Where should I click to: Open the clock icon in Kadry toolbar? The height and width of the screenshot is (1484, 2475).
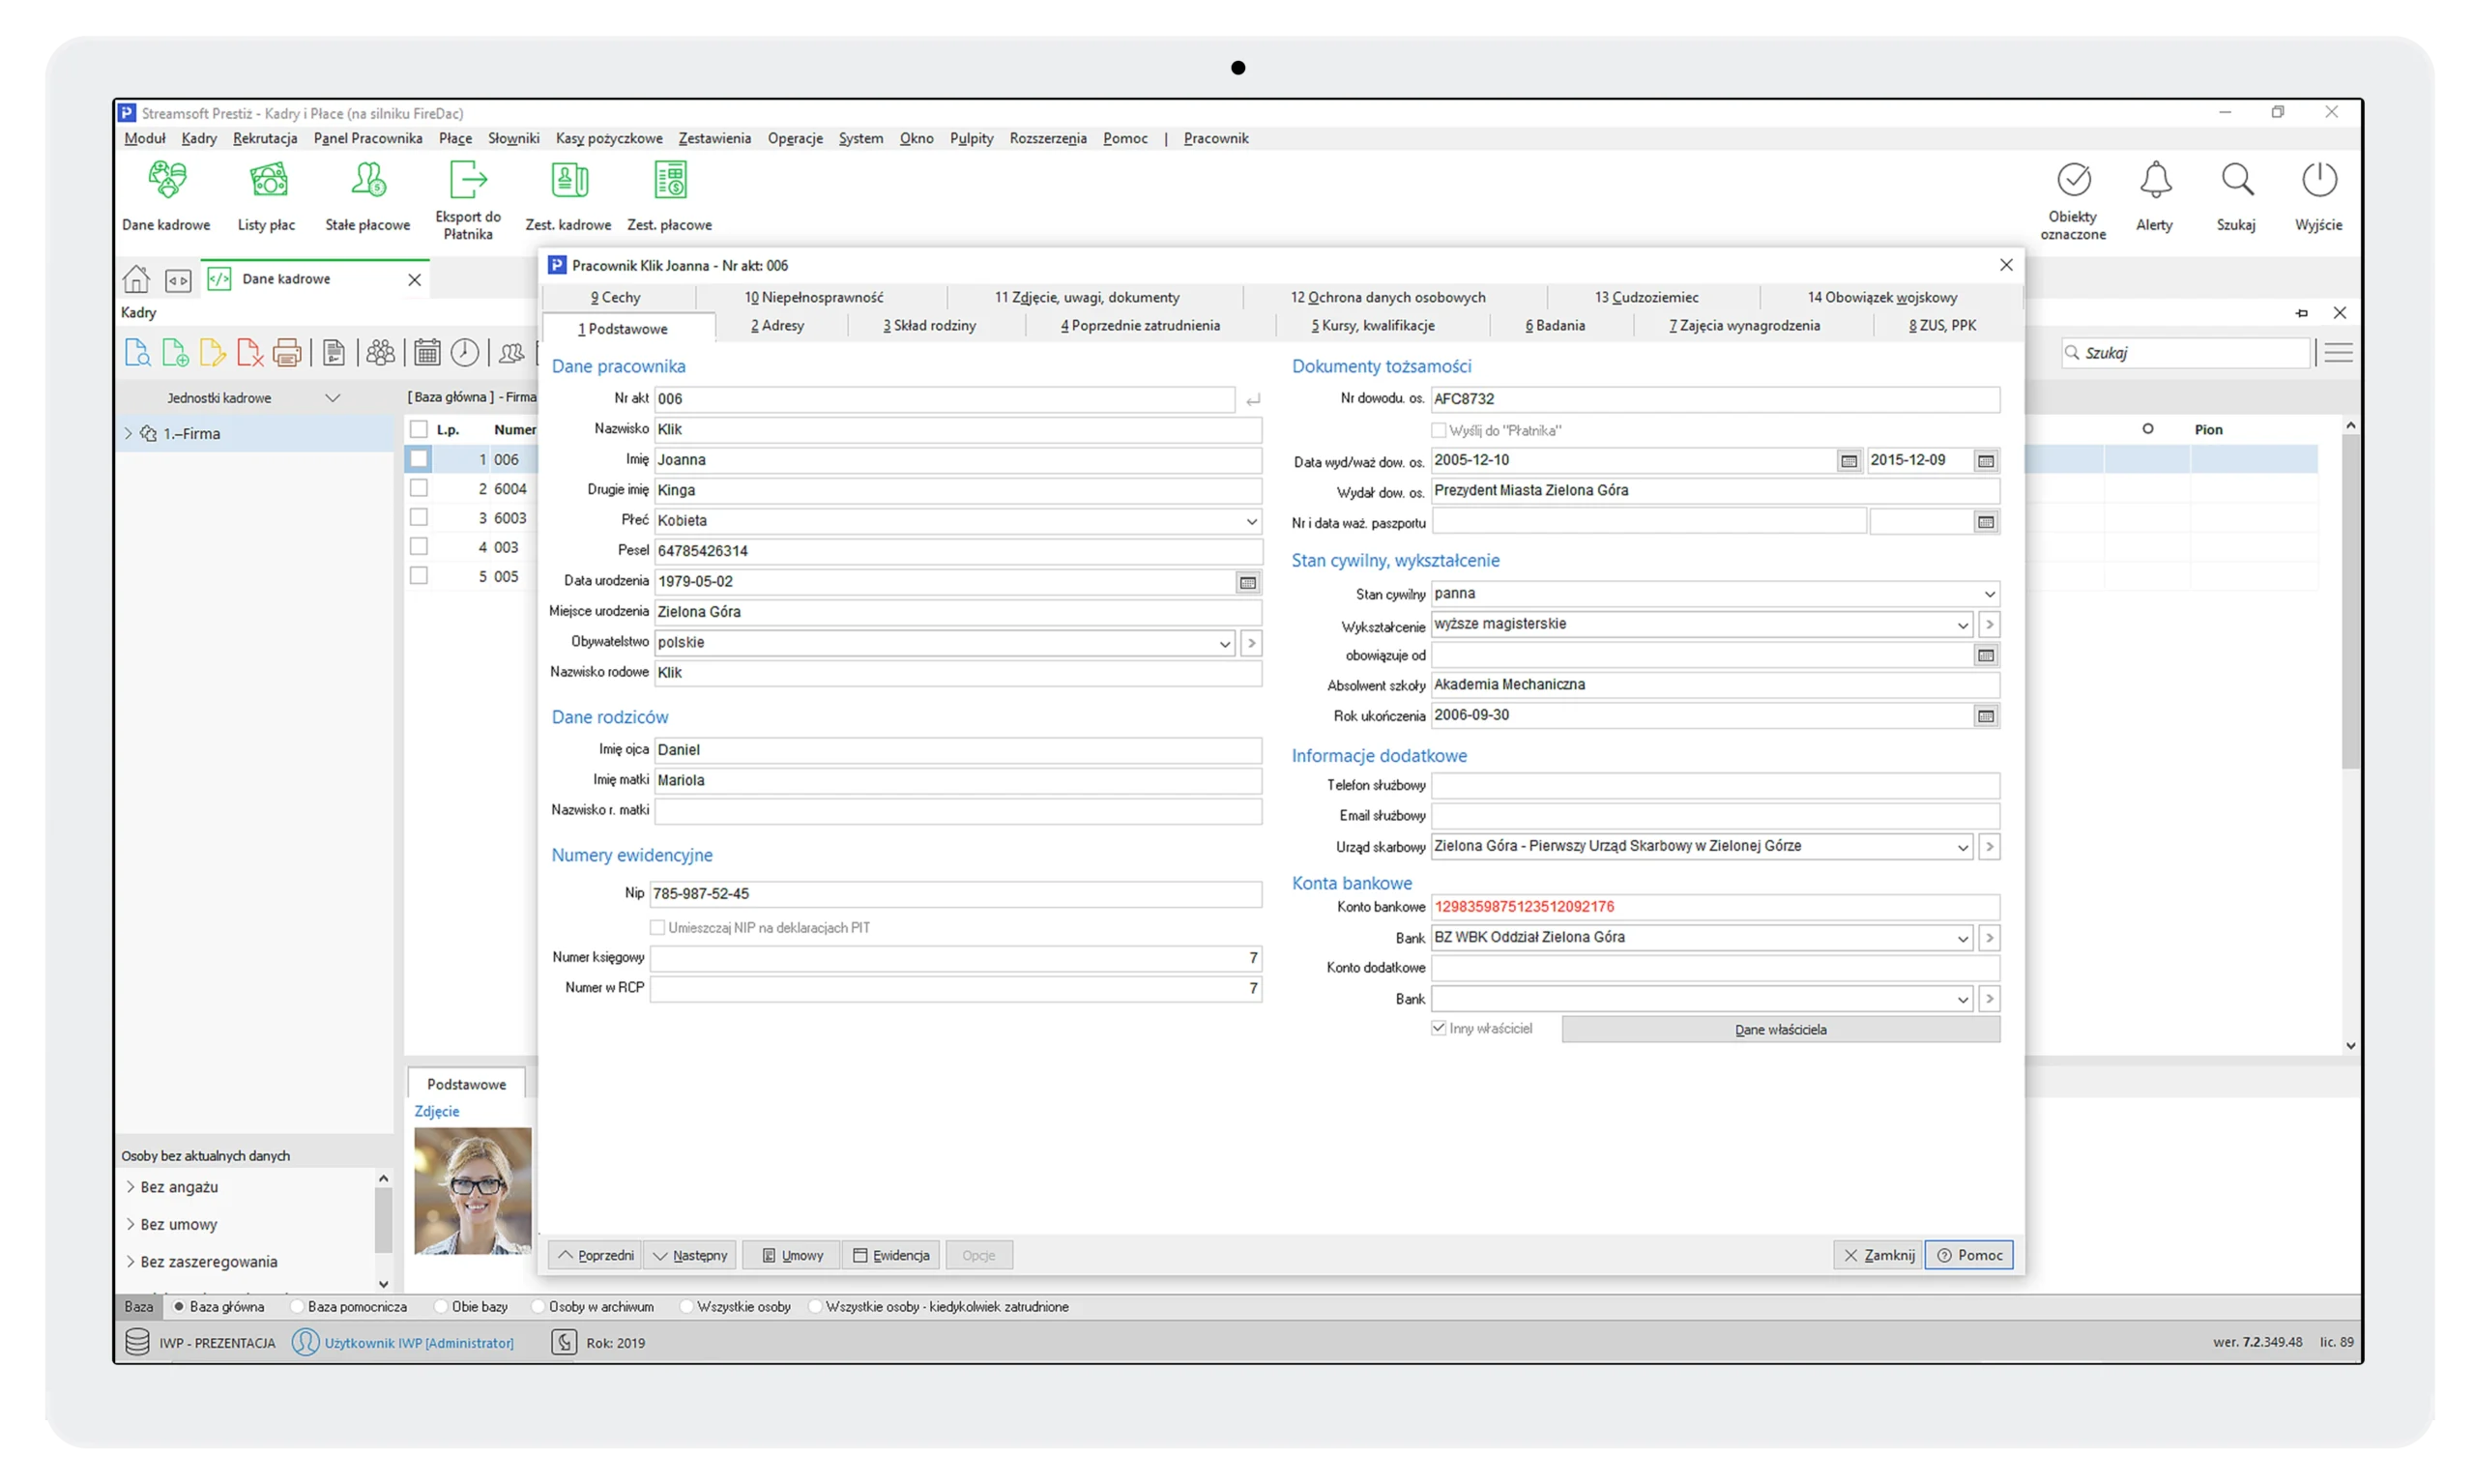pyautogui.click(x=465, y=353)
